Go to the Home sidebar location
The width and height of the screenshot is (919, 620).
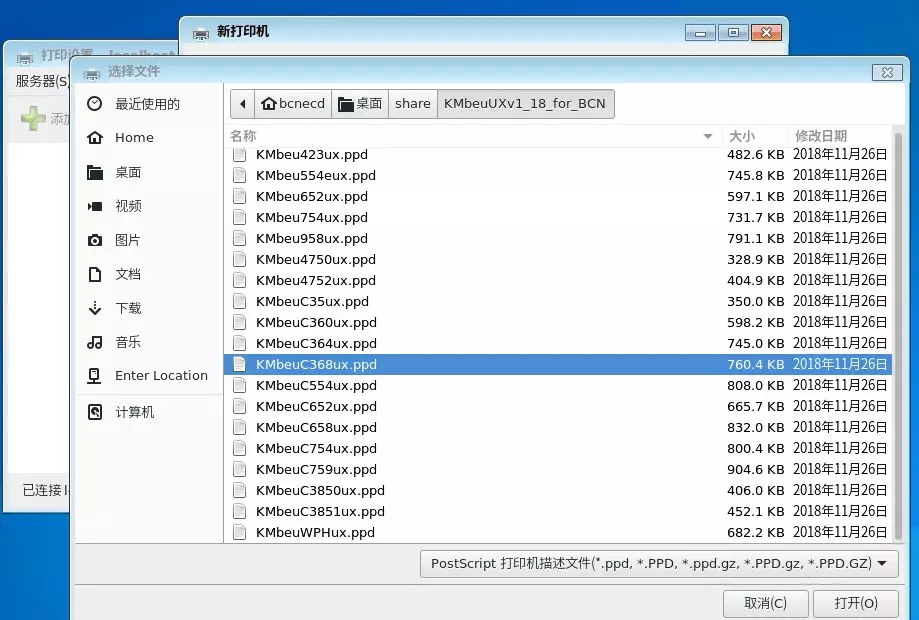[x=149, y=138]
